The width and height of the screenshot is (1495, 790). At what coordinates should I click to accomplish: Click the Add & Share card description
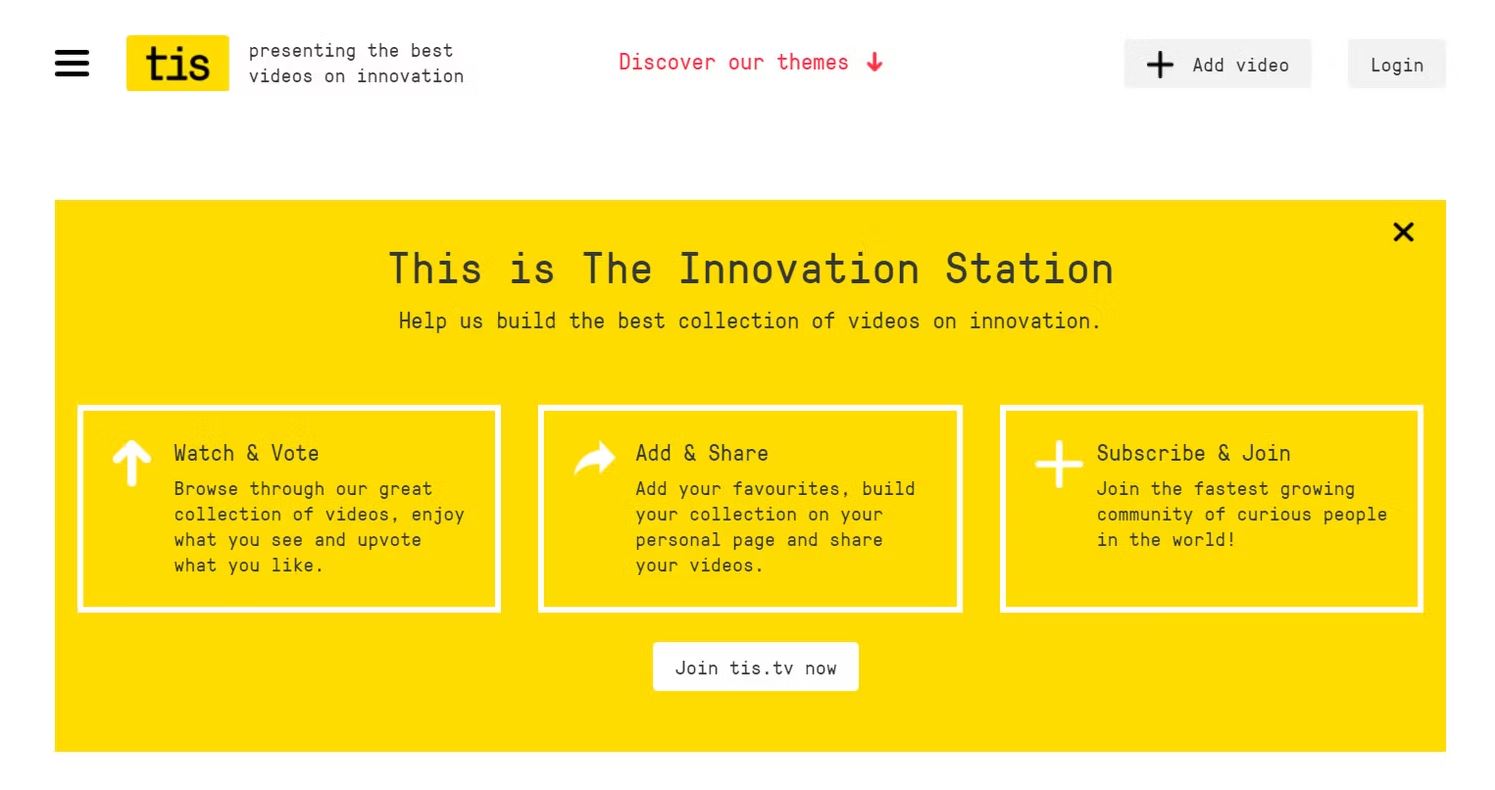pyautogui.click(x=775, y=527)
